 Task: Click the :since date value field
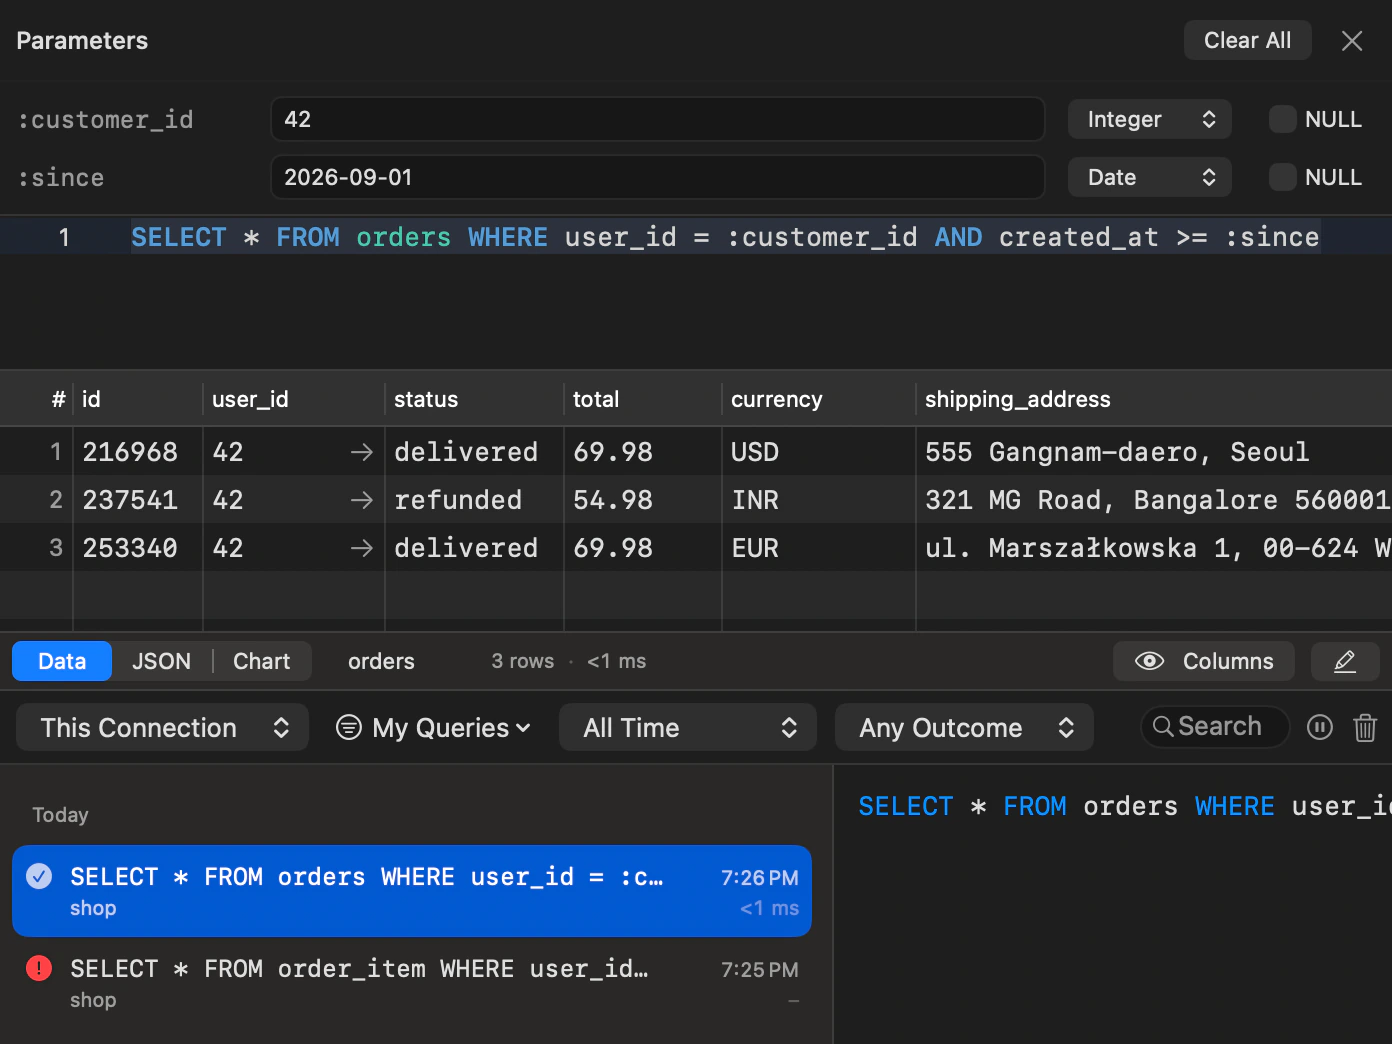[x=658, y=177]
